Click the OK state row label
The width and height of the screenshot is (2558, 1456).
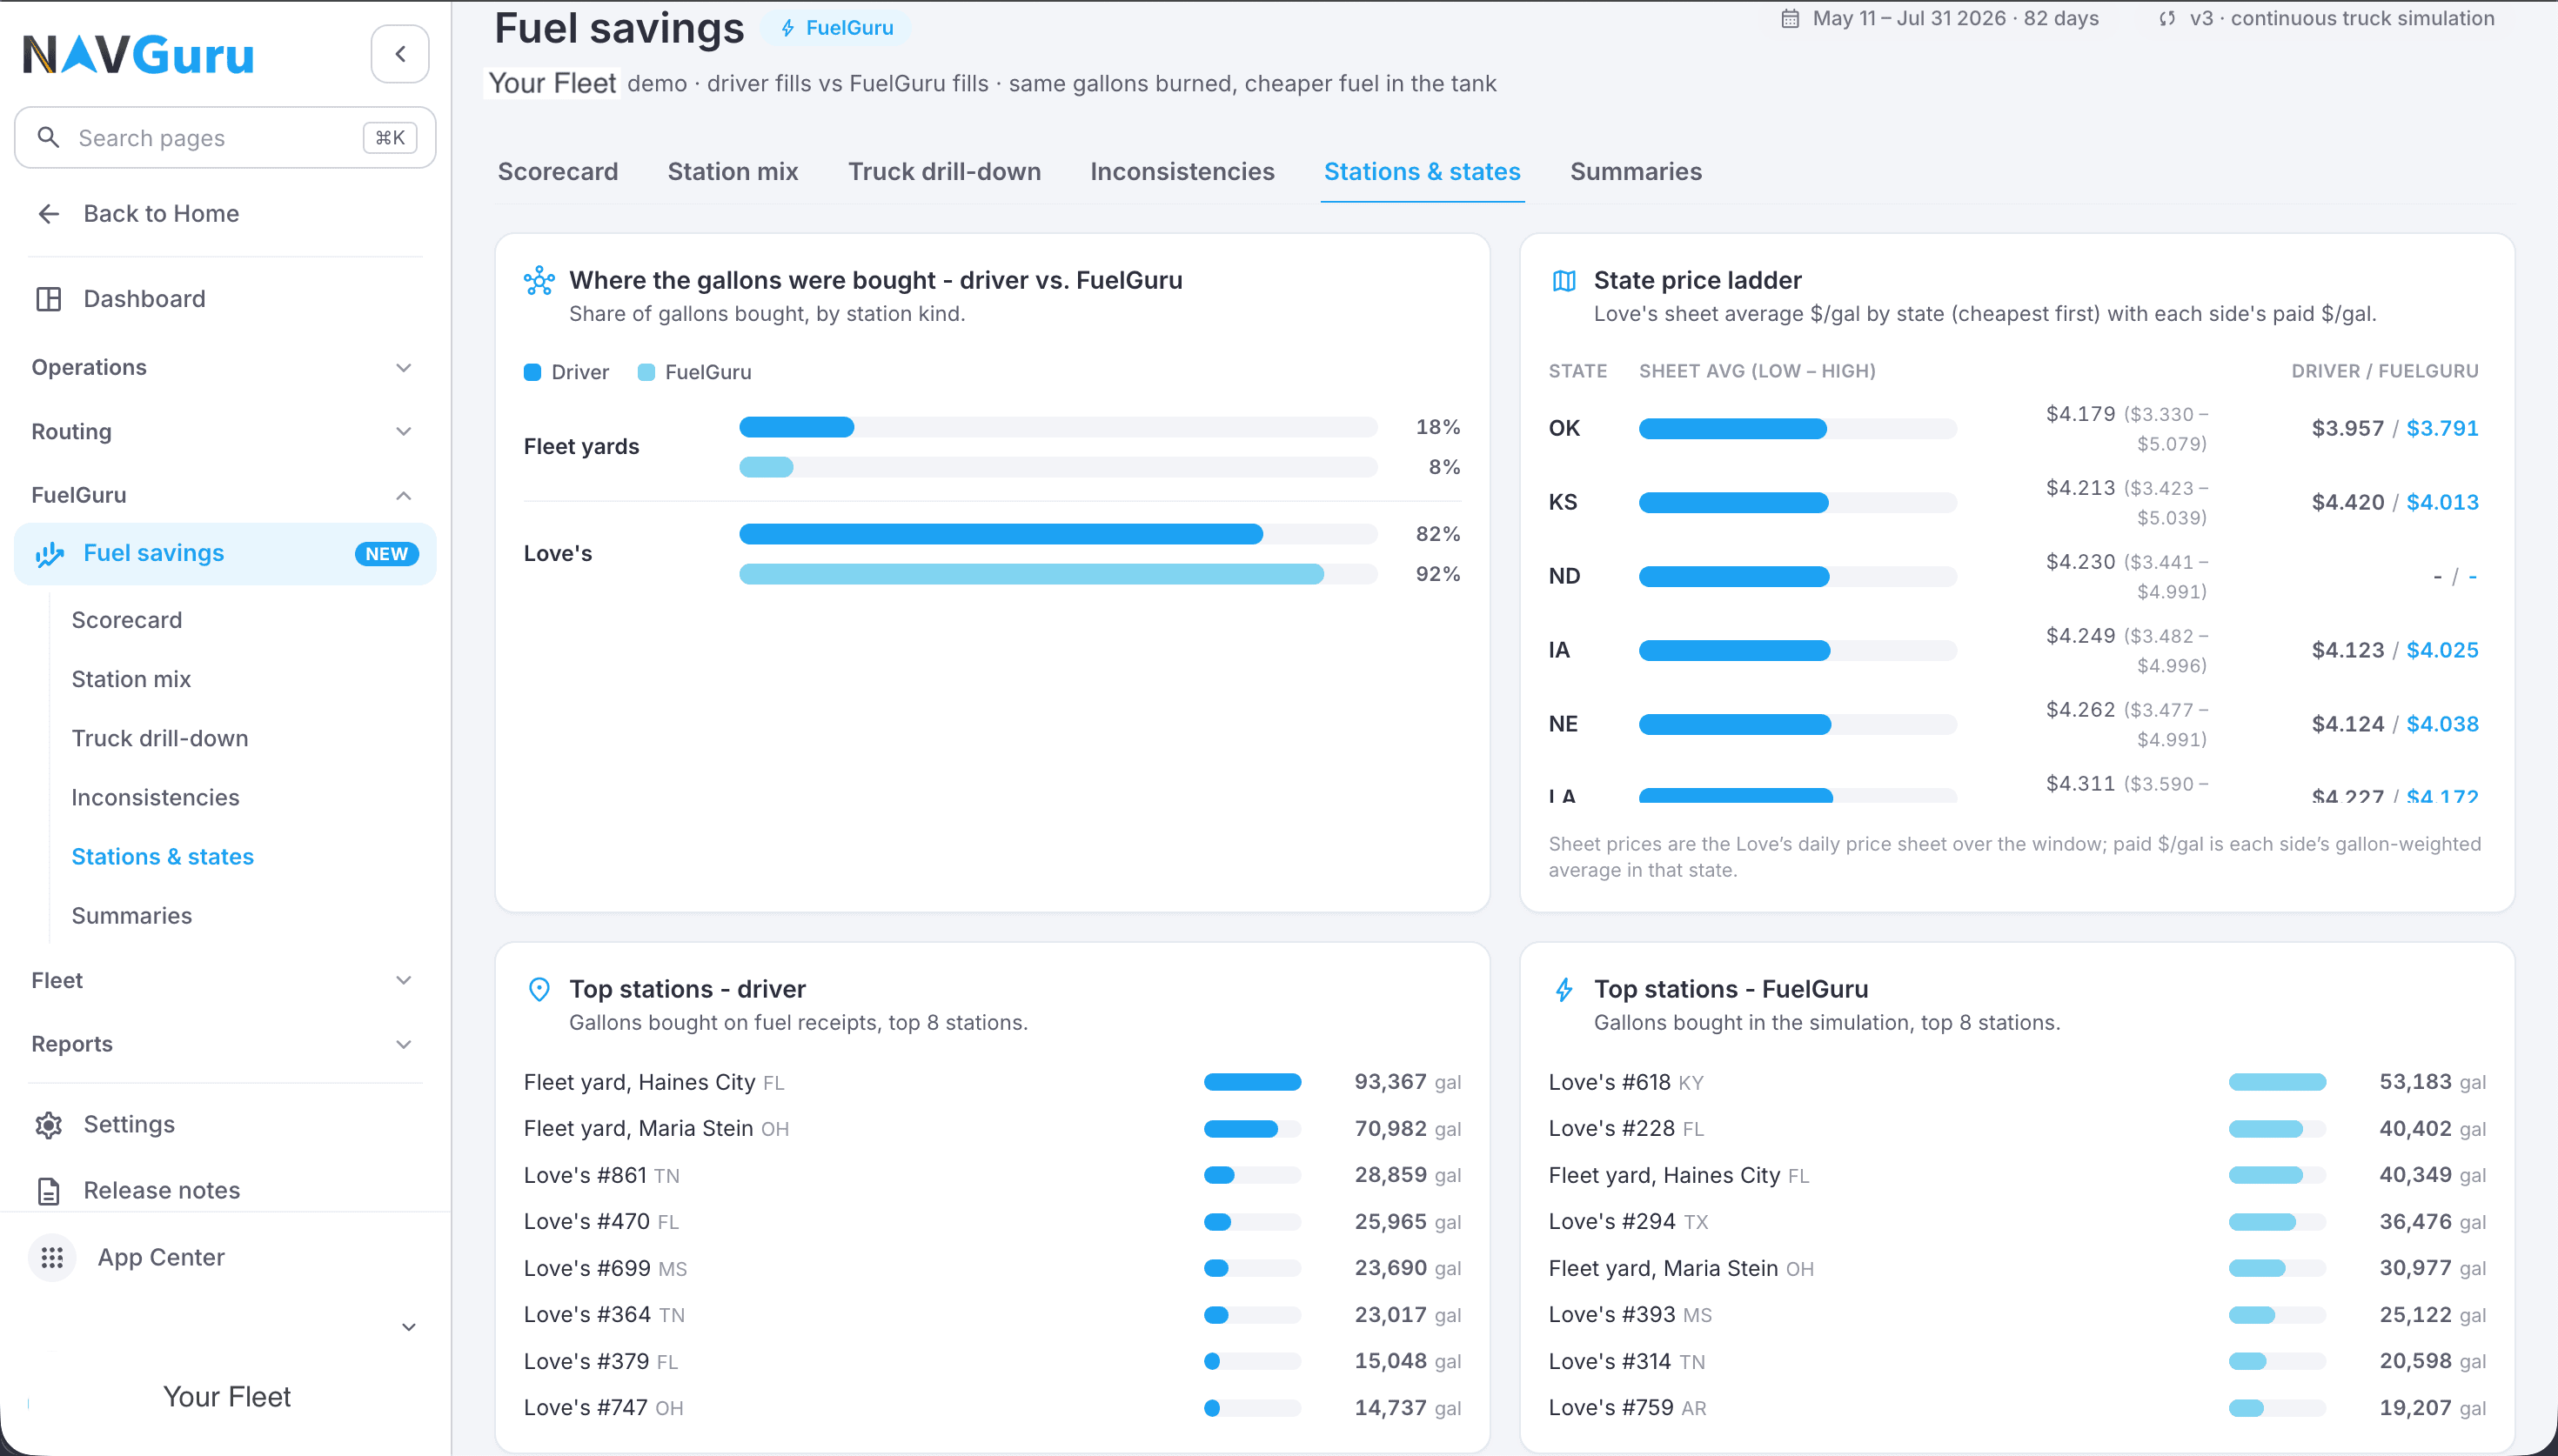pos(1564,429)
